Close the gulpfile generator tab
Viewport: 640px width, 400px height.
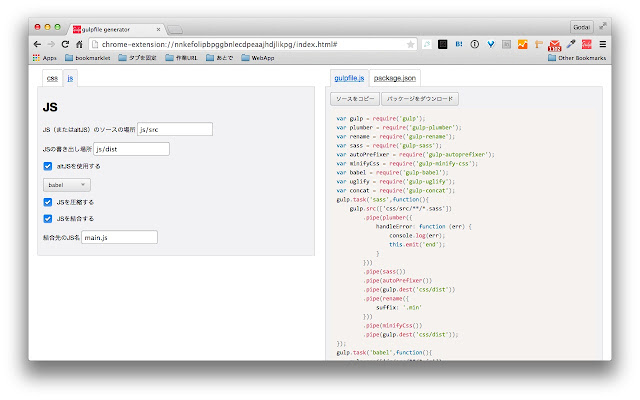(158, 29)
